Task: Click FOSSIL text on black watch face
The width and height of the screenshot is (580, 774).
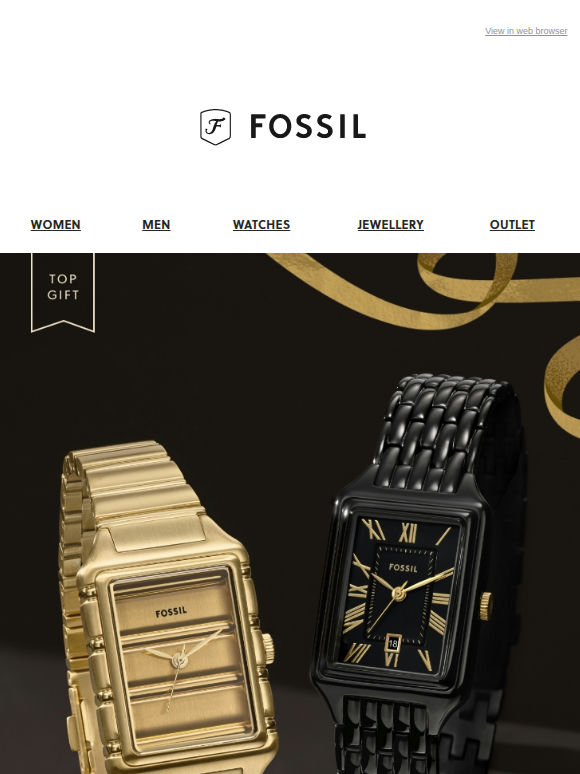Action: click(403, 568)
